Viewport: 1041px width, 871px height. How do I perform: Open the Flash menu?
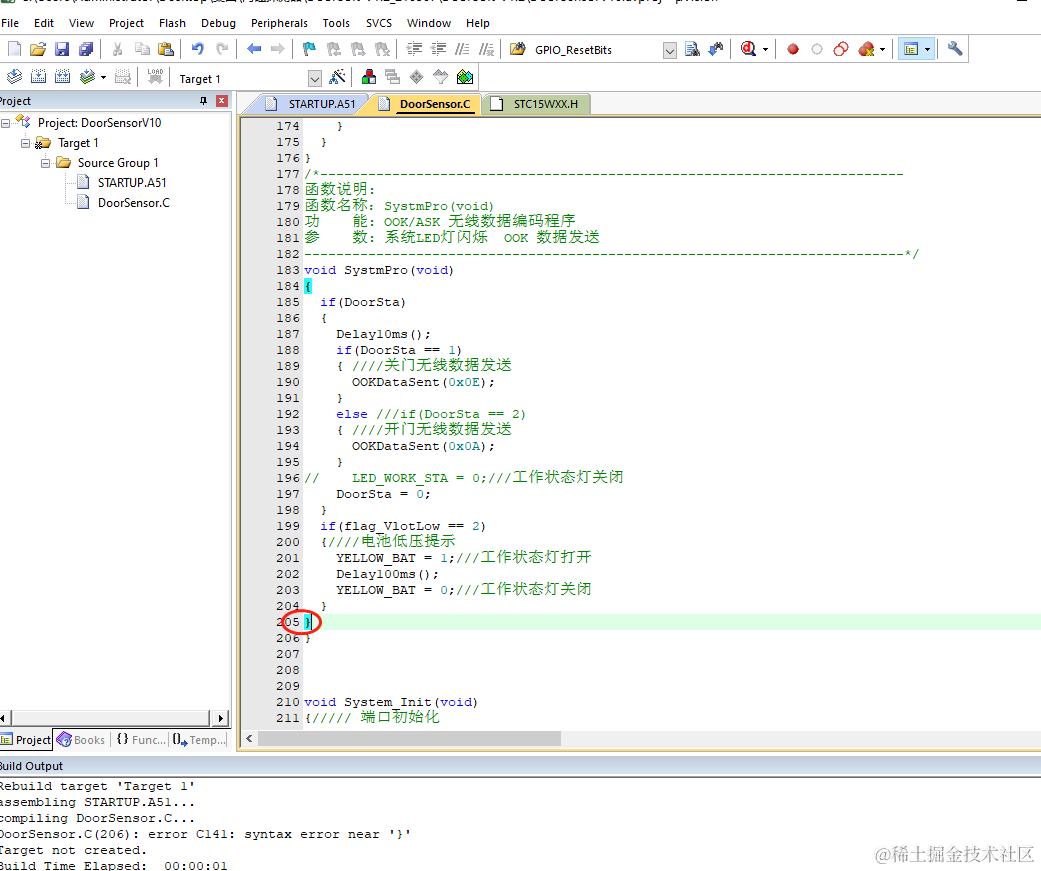click(x=173, y=23)
